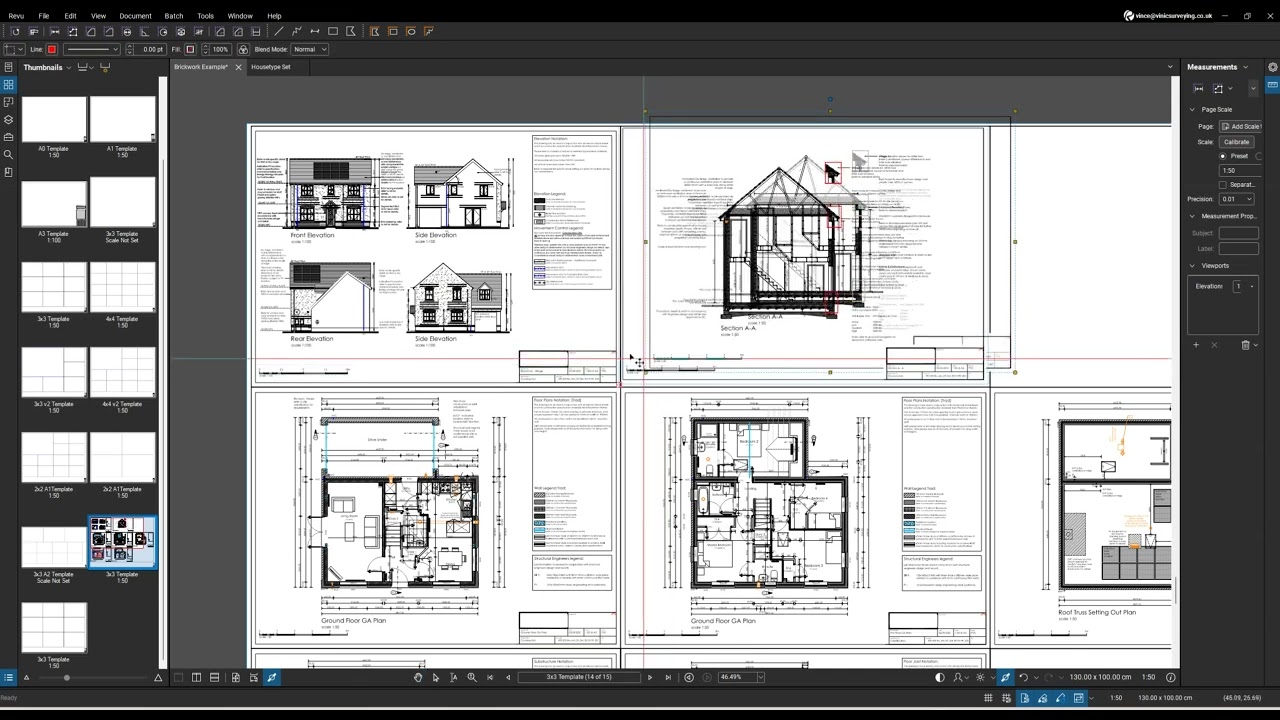
Task: Go to previous view
Action: [689, 677]
